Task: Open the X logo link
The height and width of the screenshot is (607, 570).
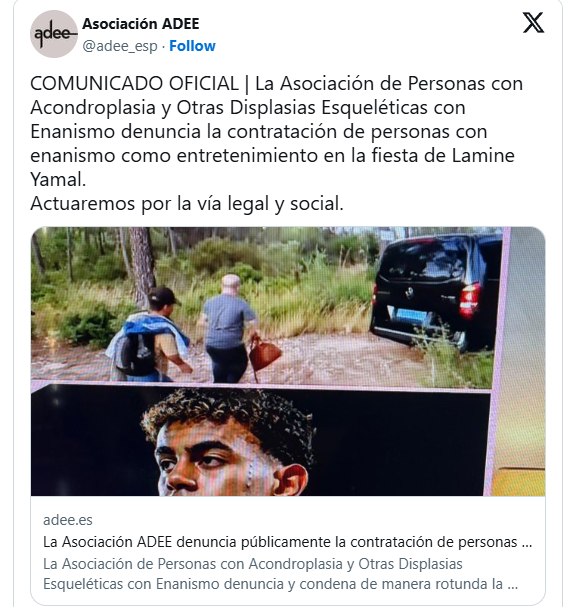Action: click(533, 23)
